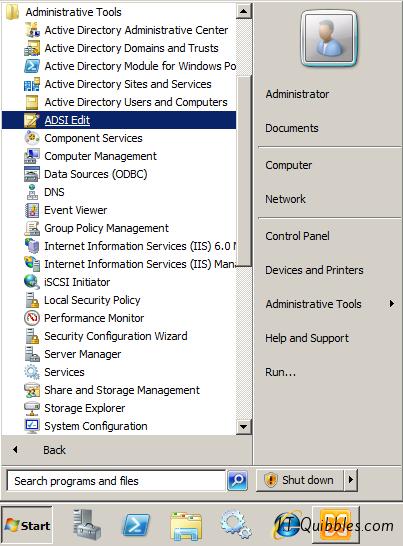Click the Computer Management icon
Image resolution: width=403 pixels, height=546 pixels.
[32, 156]
